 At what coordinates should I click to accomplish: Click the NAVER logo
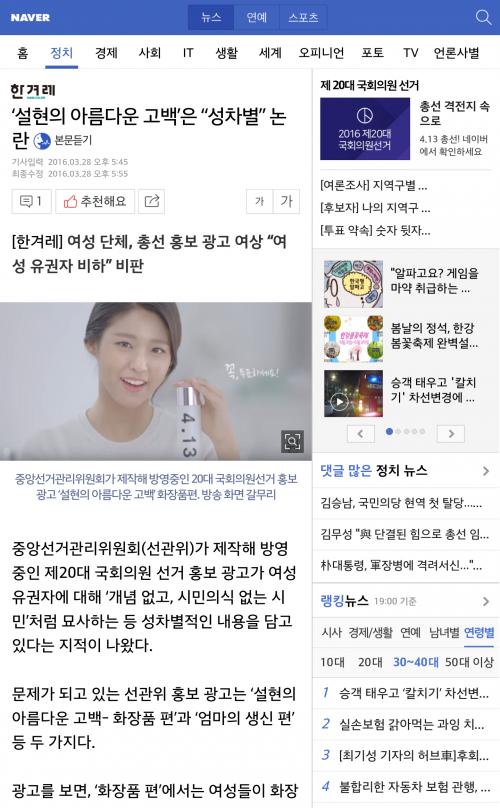pyautogui.click(x=30, y=18)
